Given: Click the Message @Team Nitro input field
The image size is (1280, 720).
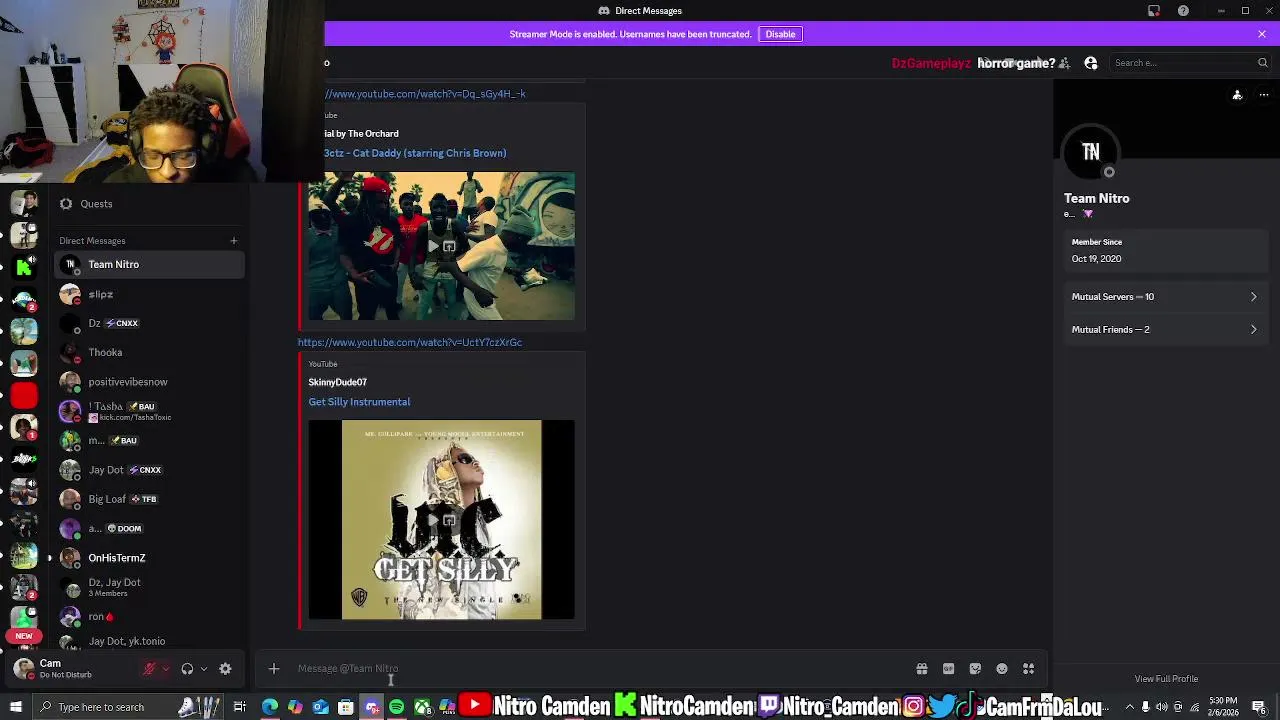Looking at the screenshot, I should pos(600,669).
